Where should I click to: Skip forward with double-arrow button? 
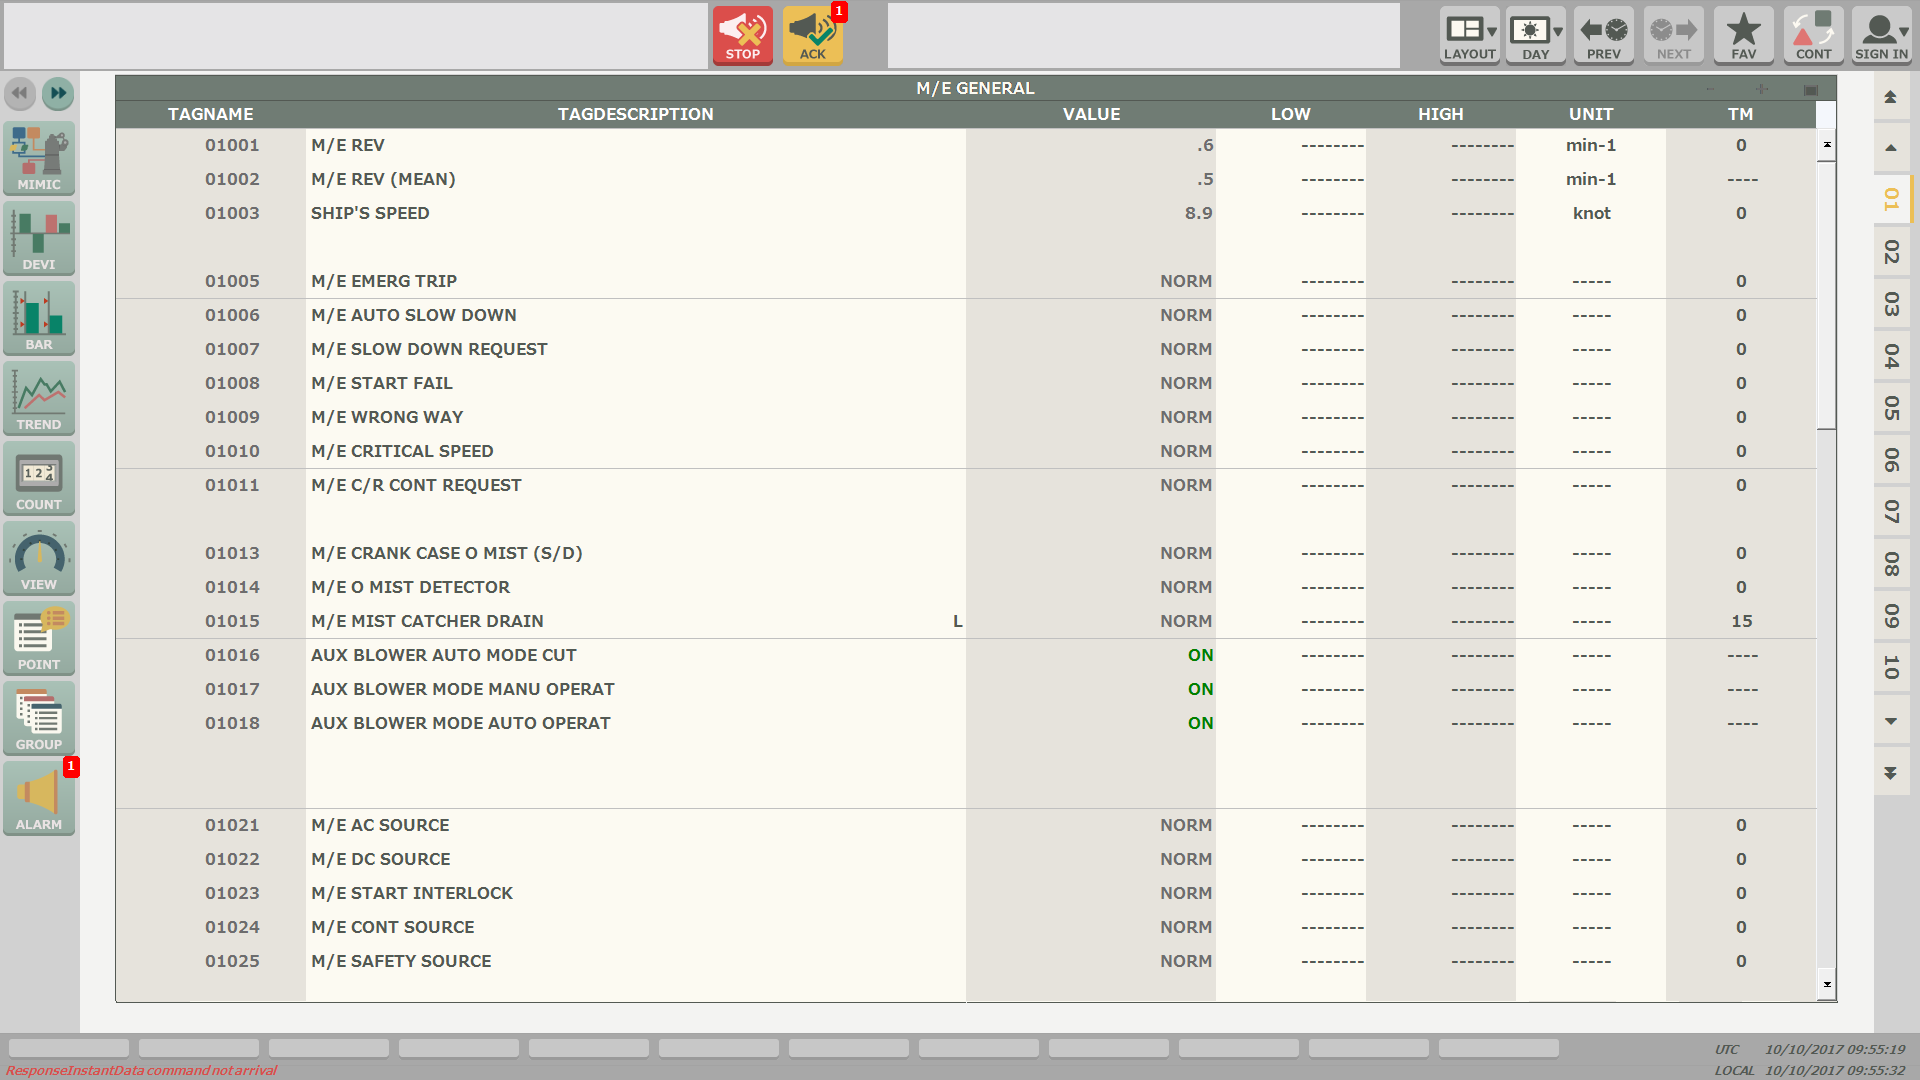[58, 93]
